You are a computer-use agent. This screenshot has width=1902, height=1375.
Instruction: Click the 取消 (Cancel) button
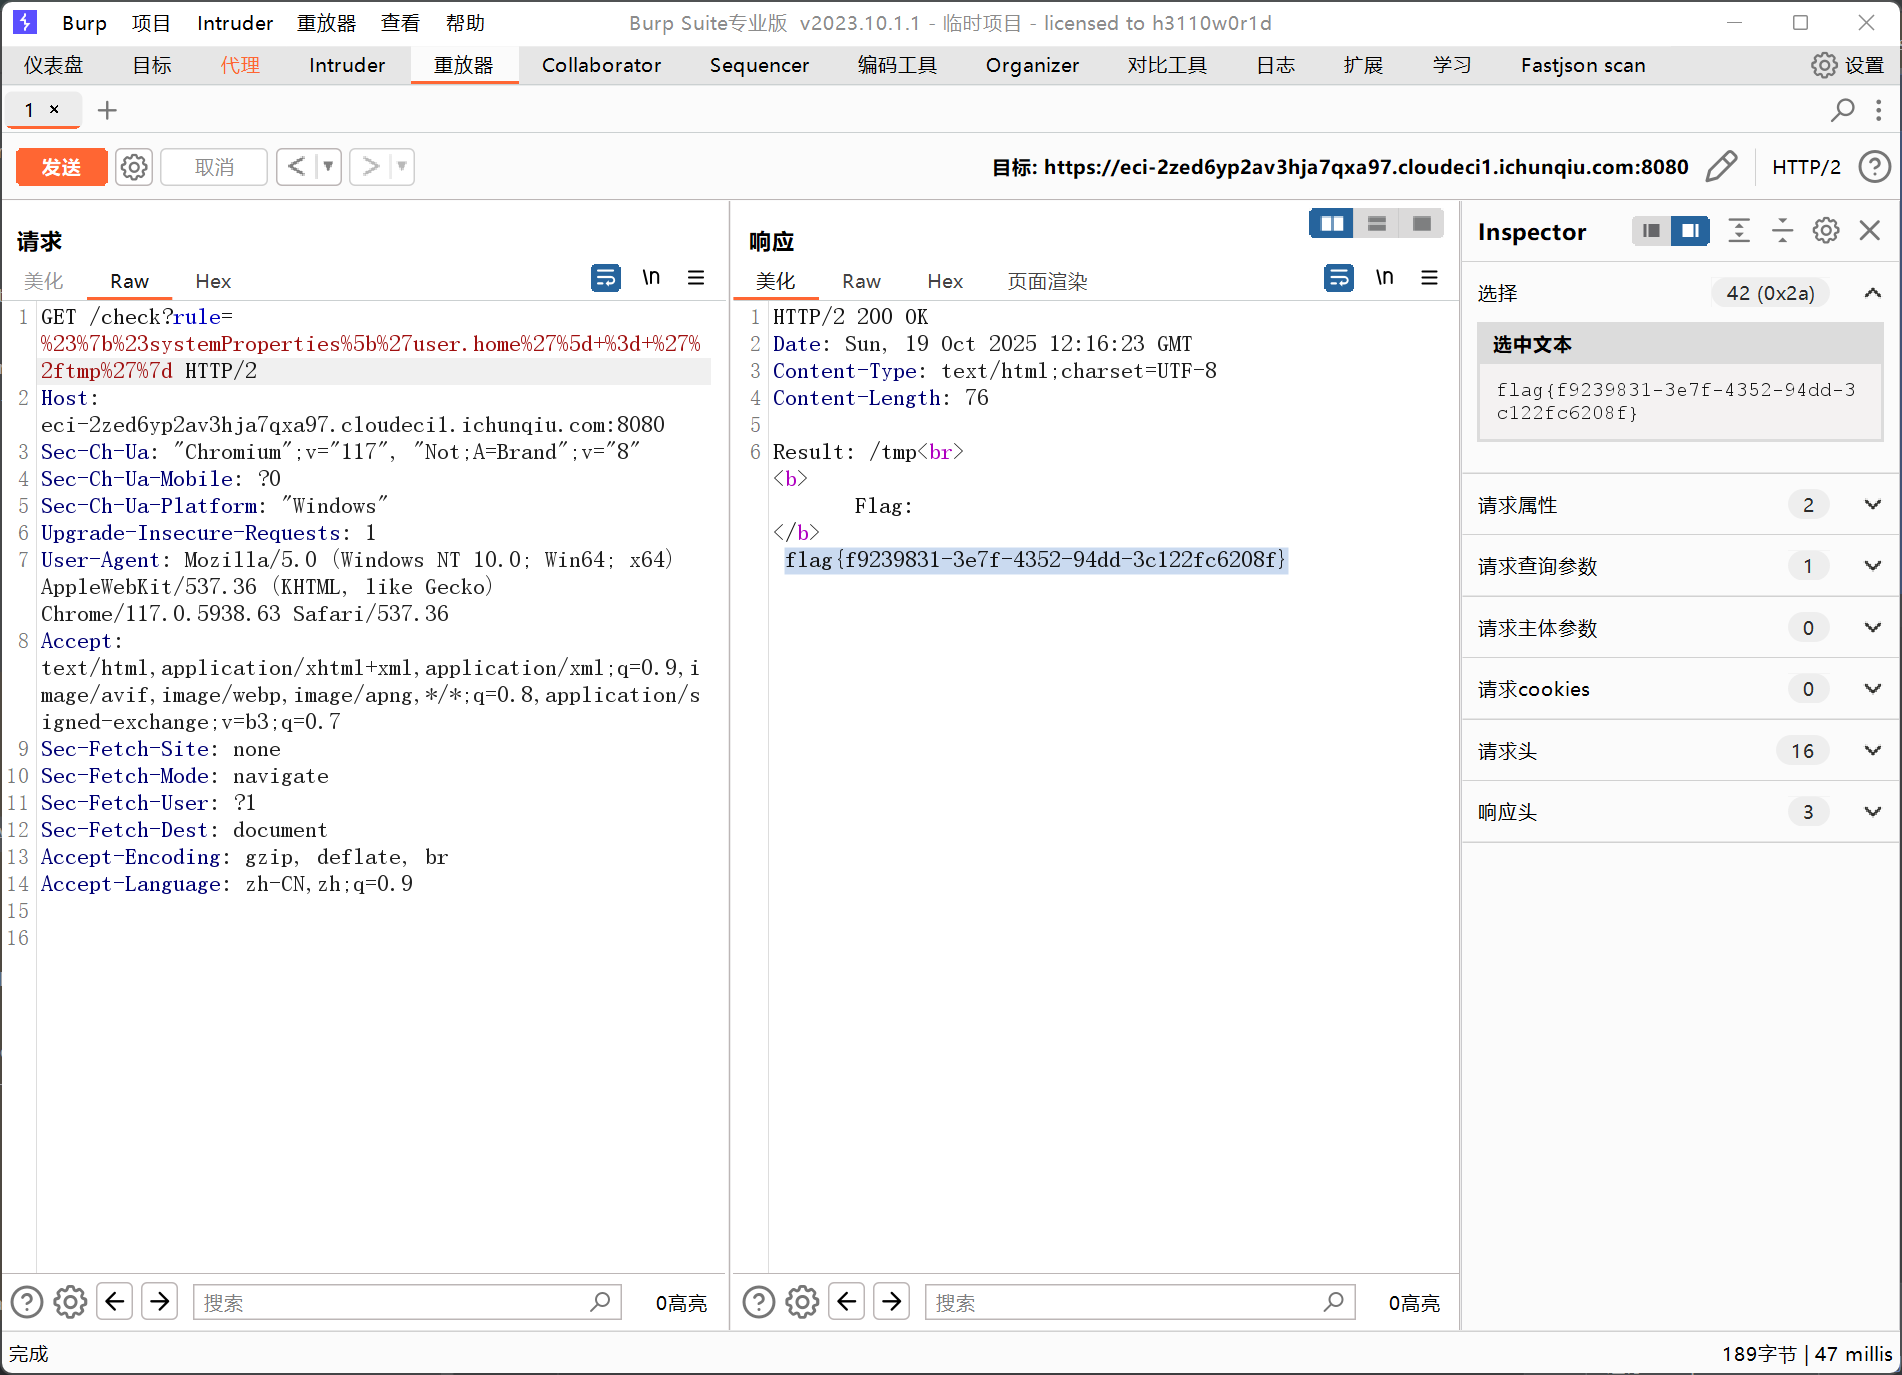click(x=214, y=167)
